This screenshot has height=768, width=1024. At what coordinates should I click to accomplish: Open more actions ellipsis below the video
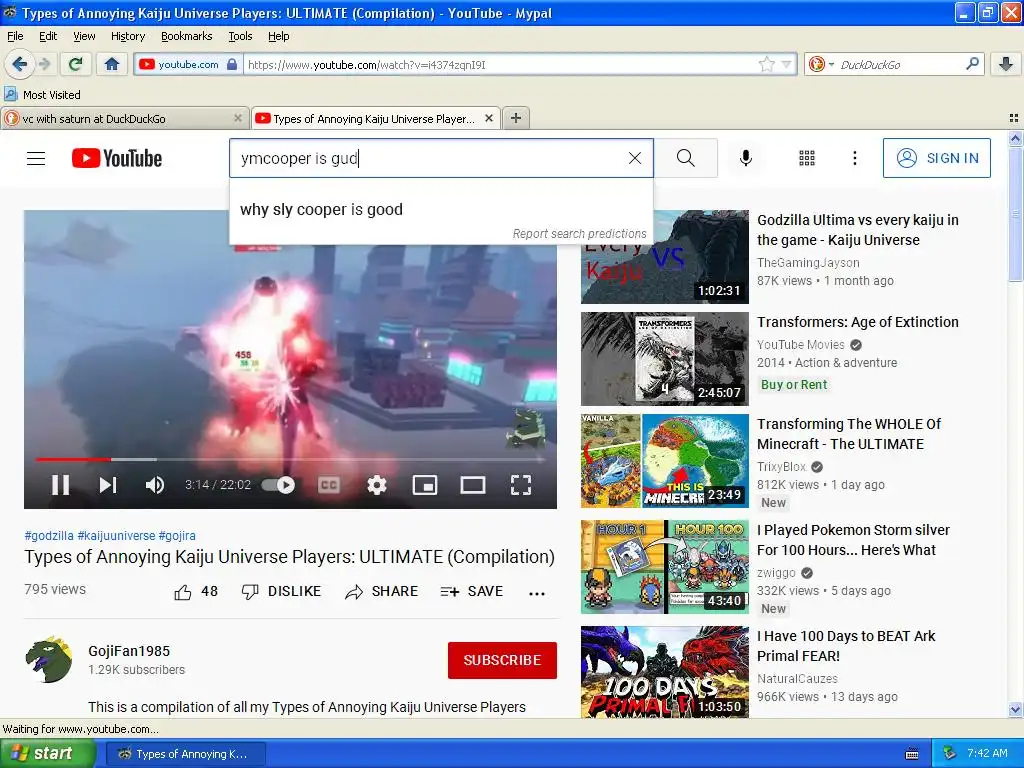(x=537, y=593)
